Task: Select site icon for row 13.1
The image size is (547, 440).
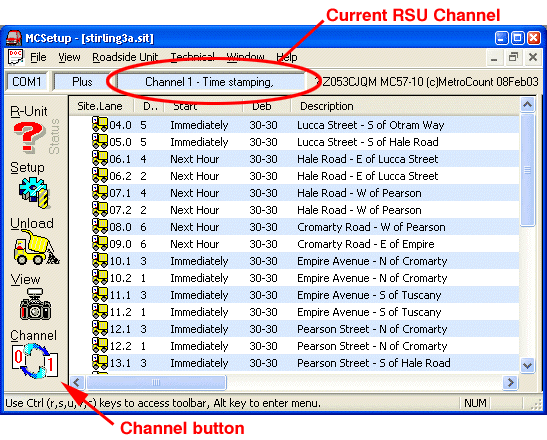Action: click(100, 362)
